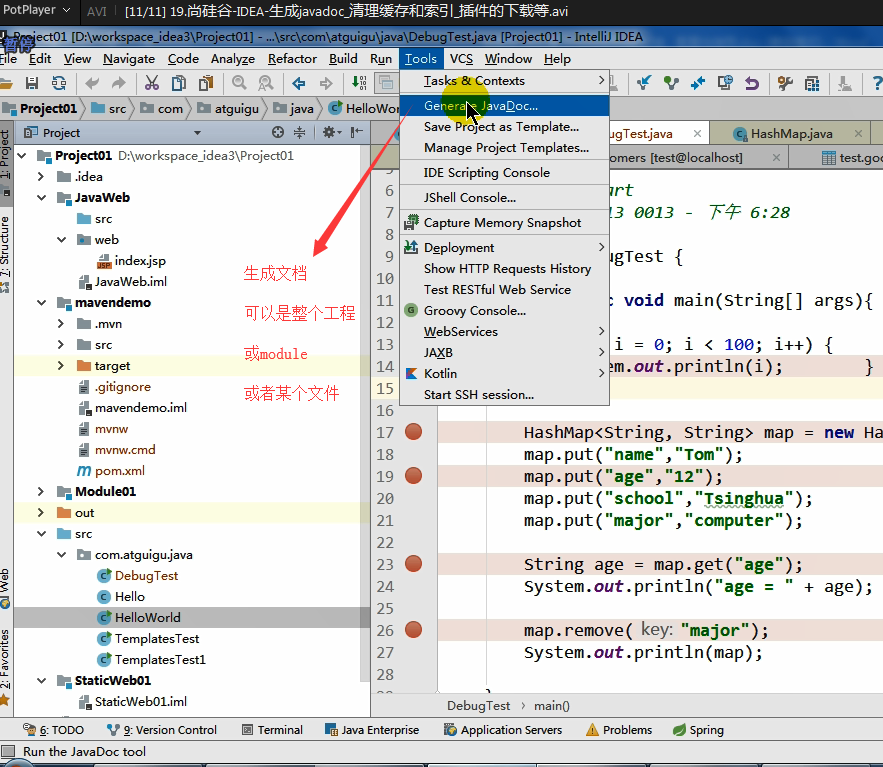The image size is (883, 767).
Task: Click the Revert changes icon
Action: (752, 83)
